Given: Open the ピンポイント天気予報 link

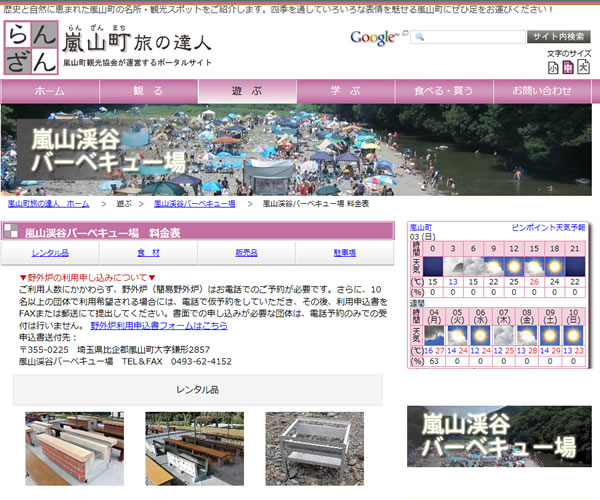Looking at the screenshot, I should click(549, 228).
